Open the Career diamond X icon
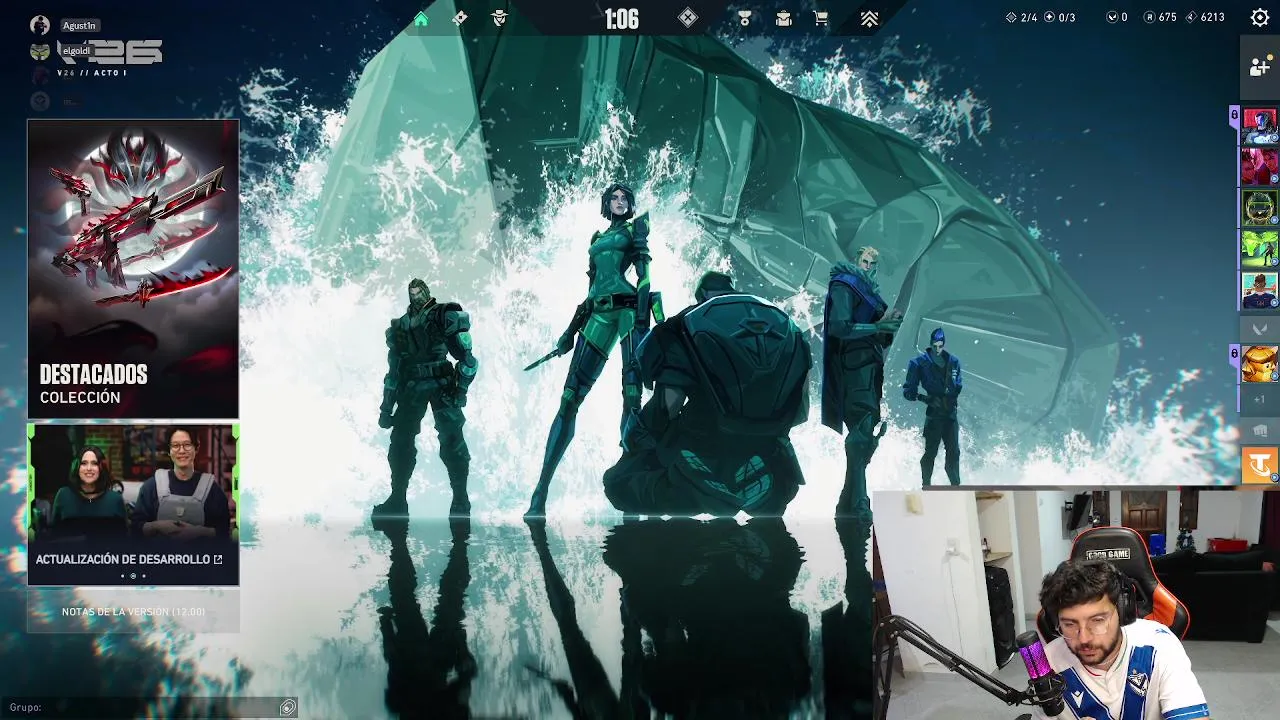1280x720 pixels. click(x=688, y=17)
